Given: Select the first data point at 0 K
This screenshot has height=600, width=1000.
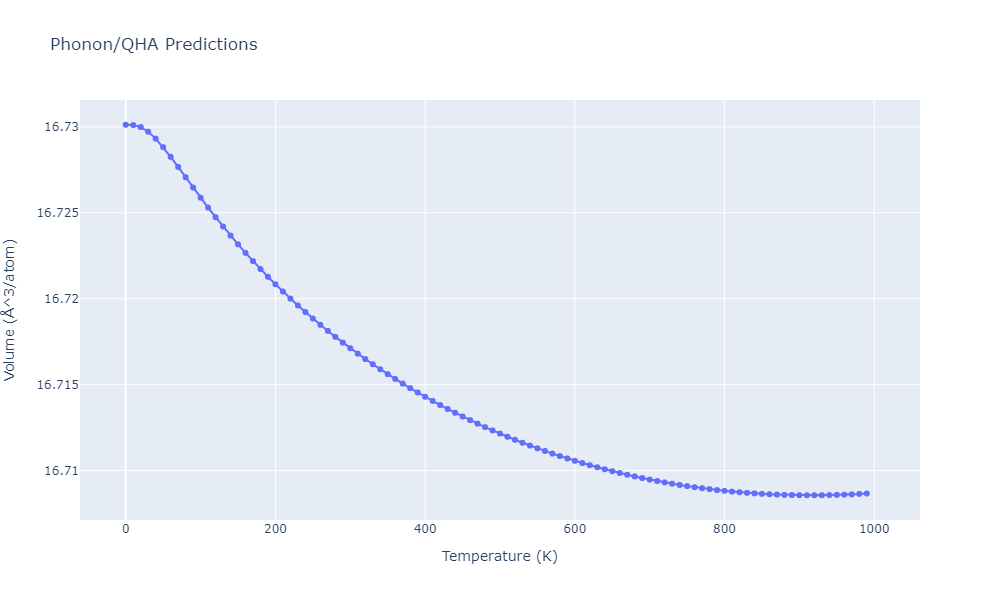Looking at the screenshot, I should pos(125,125).
